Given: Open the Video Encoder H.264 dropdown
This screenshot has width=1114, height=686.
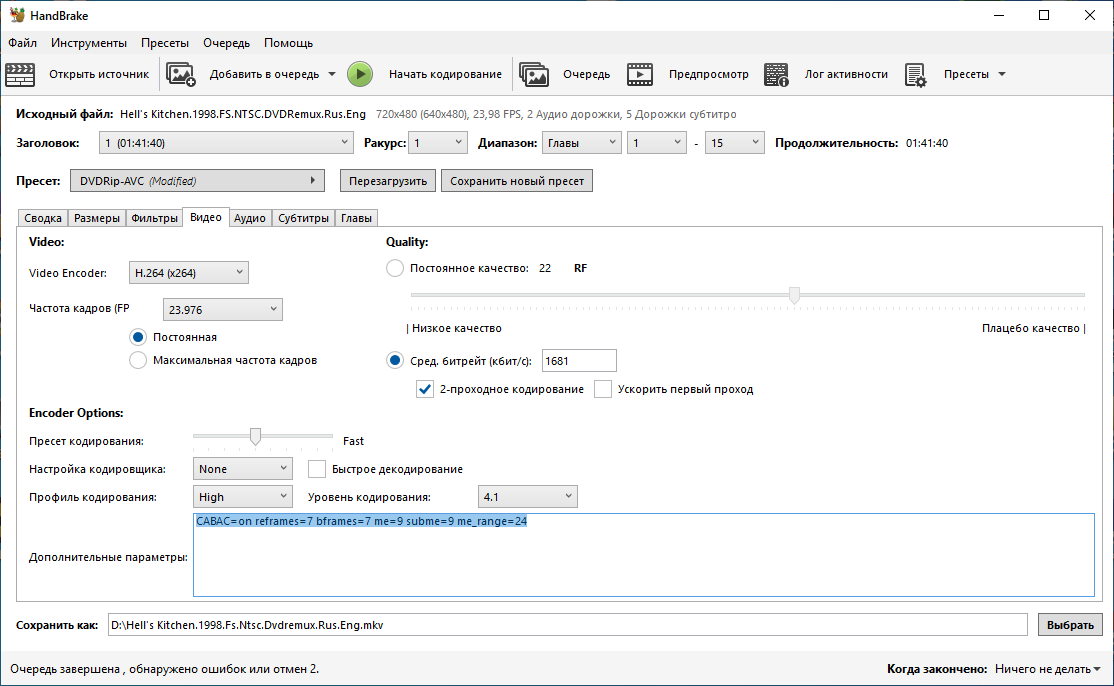Looking at the screenshot, I should pyautogui.click(x=188, y=273).
